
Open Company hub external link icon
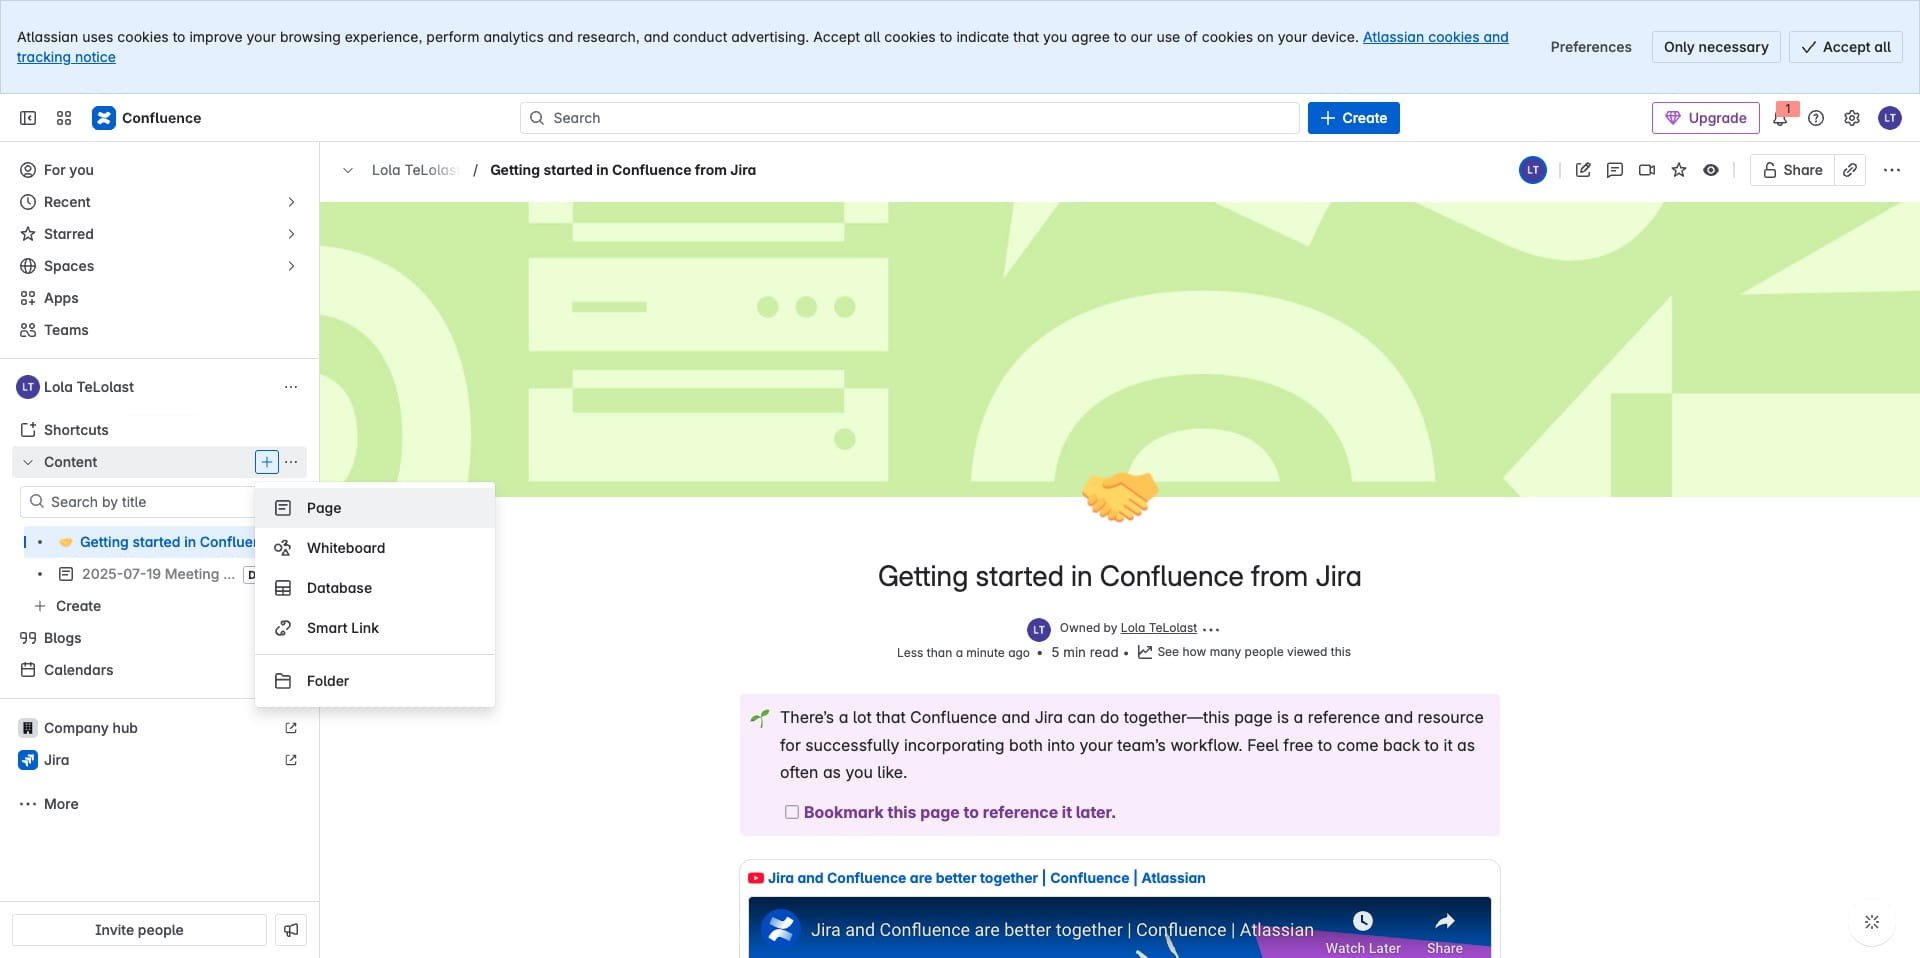[291, 728]
